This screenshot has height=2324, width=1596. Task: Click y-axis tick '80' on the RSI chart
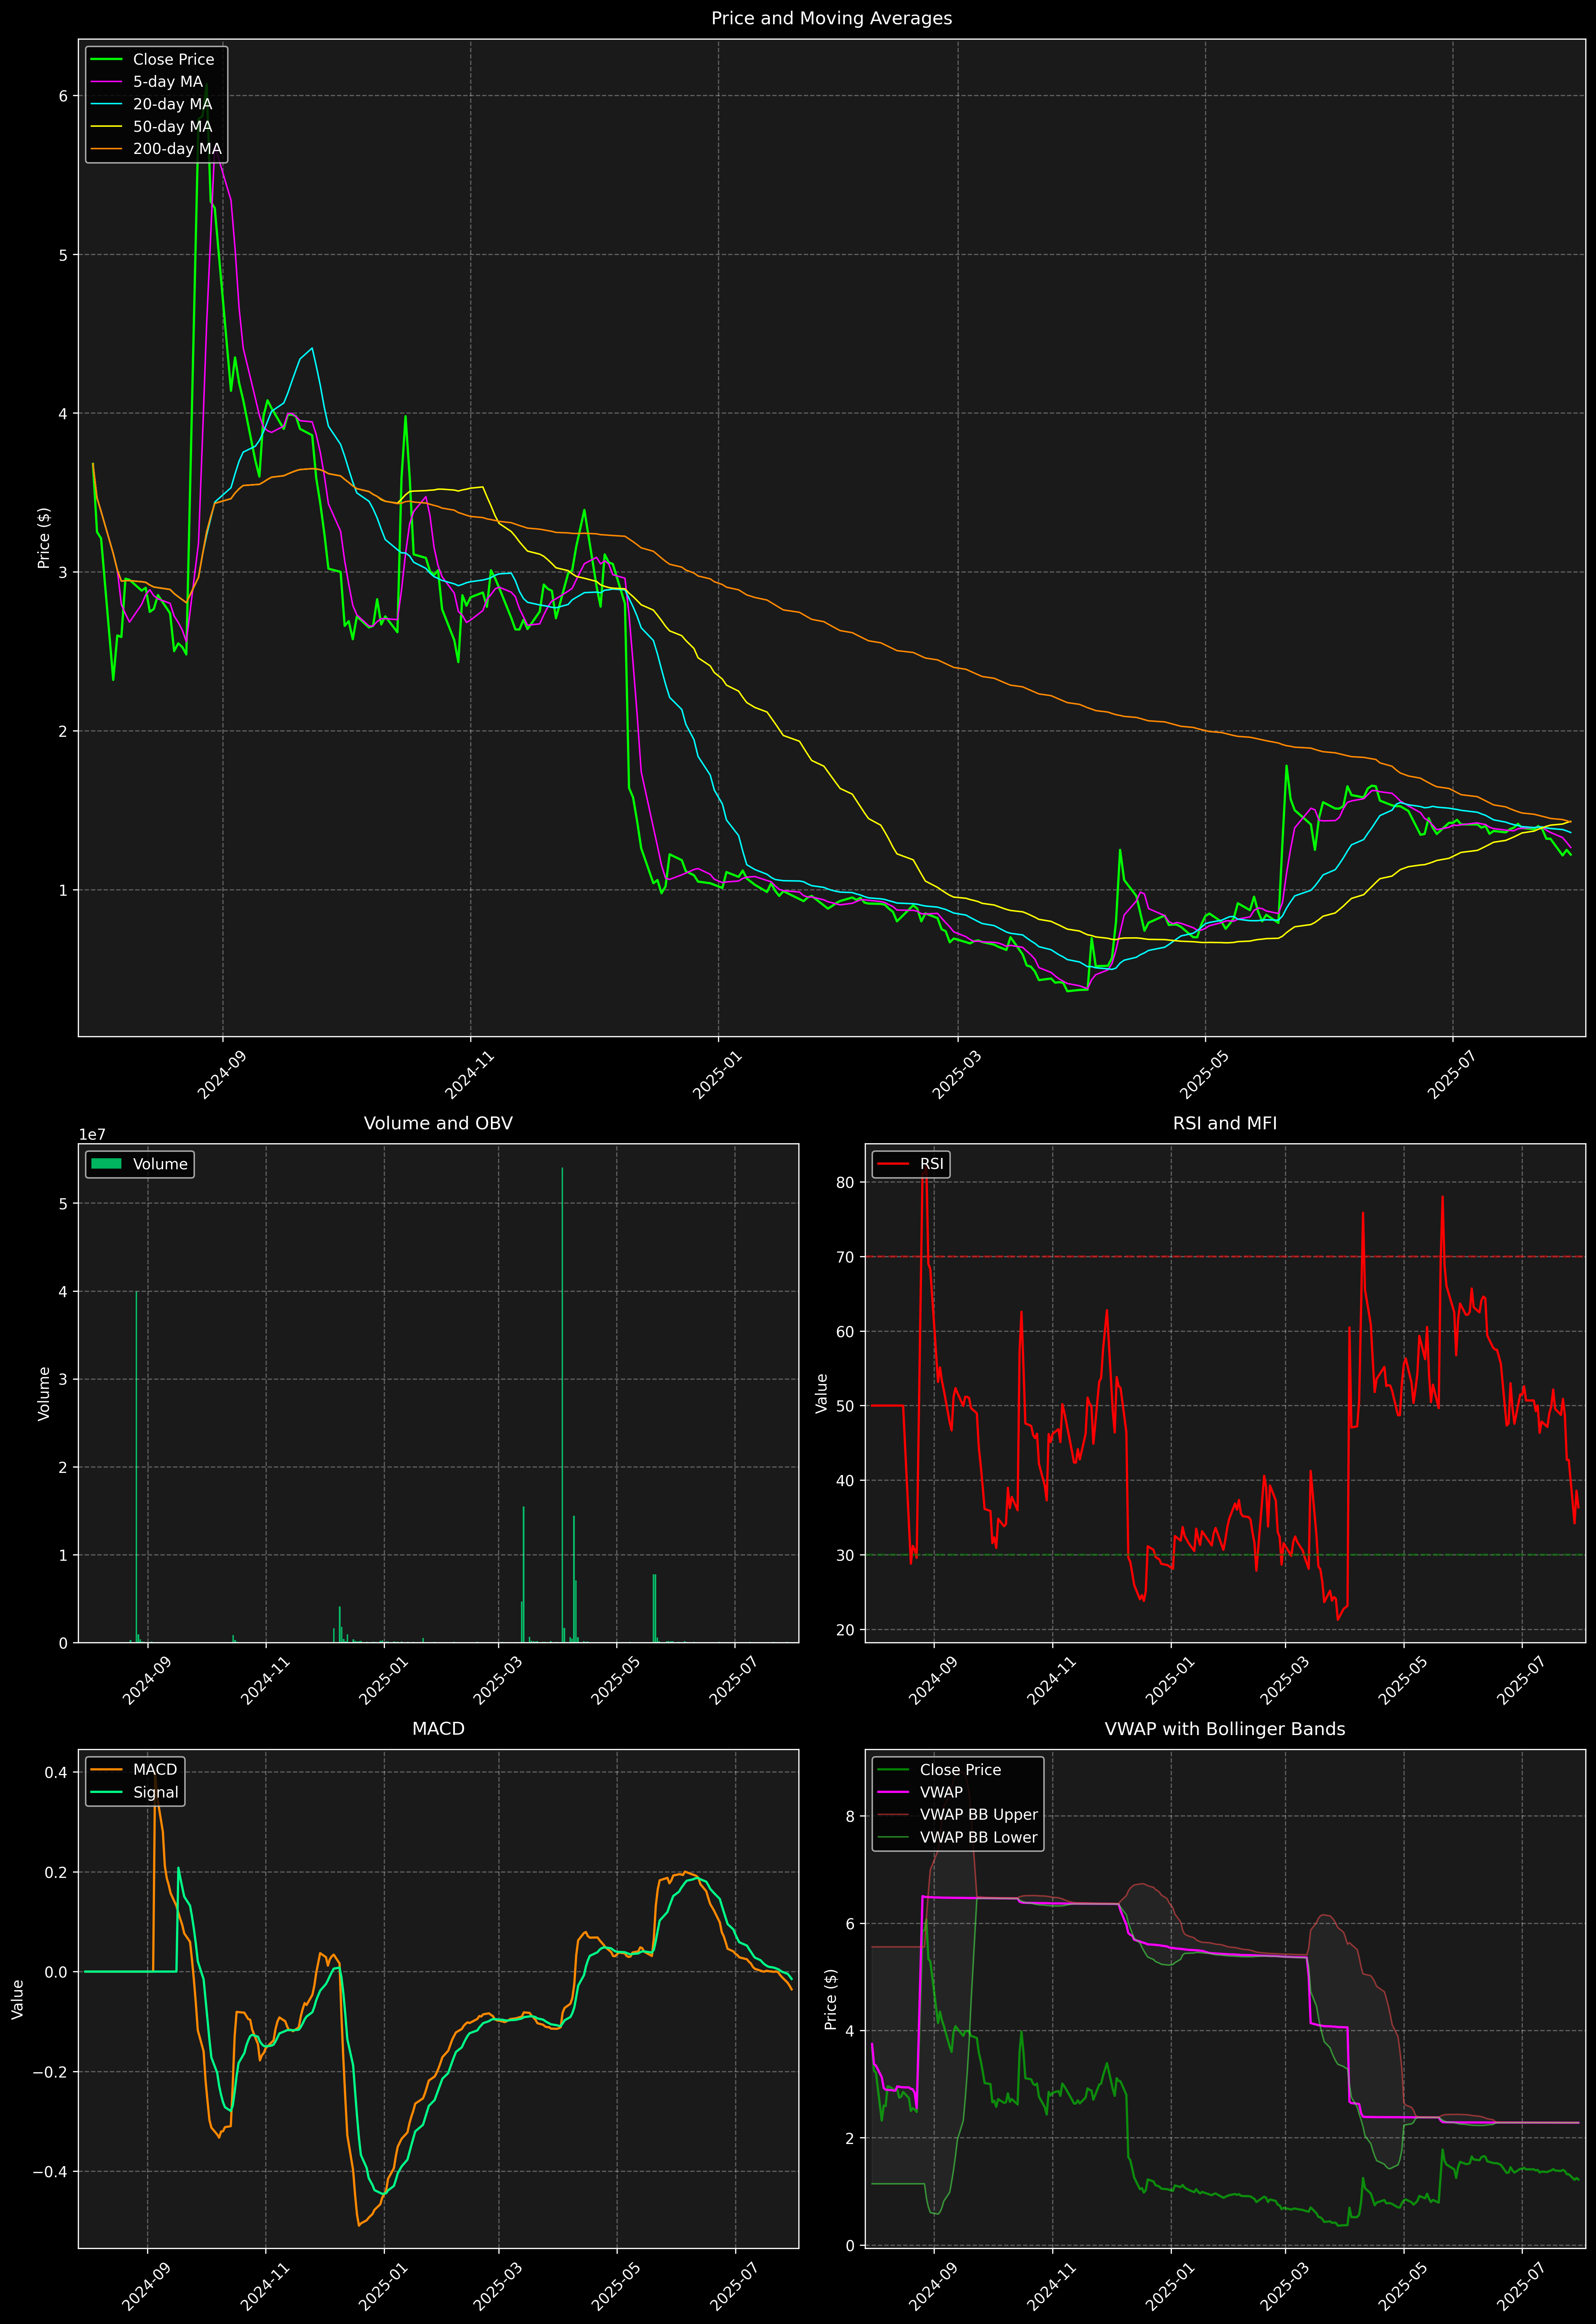click(x=846, y=1182)
